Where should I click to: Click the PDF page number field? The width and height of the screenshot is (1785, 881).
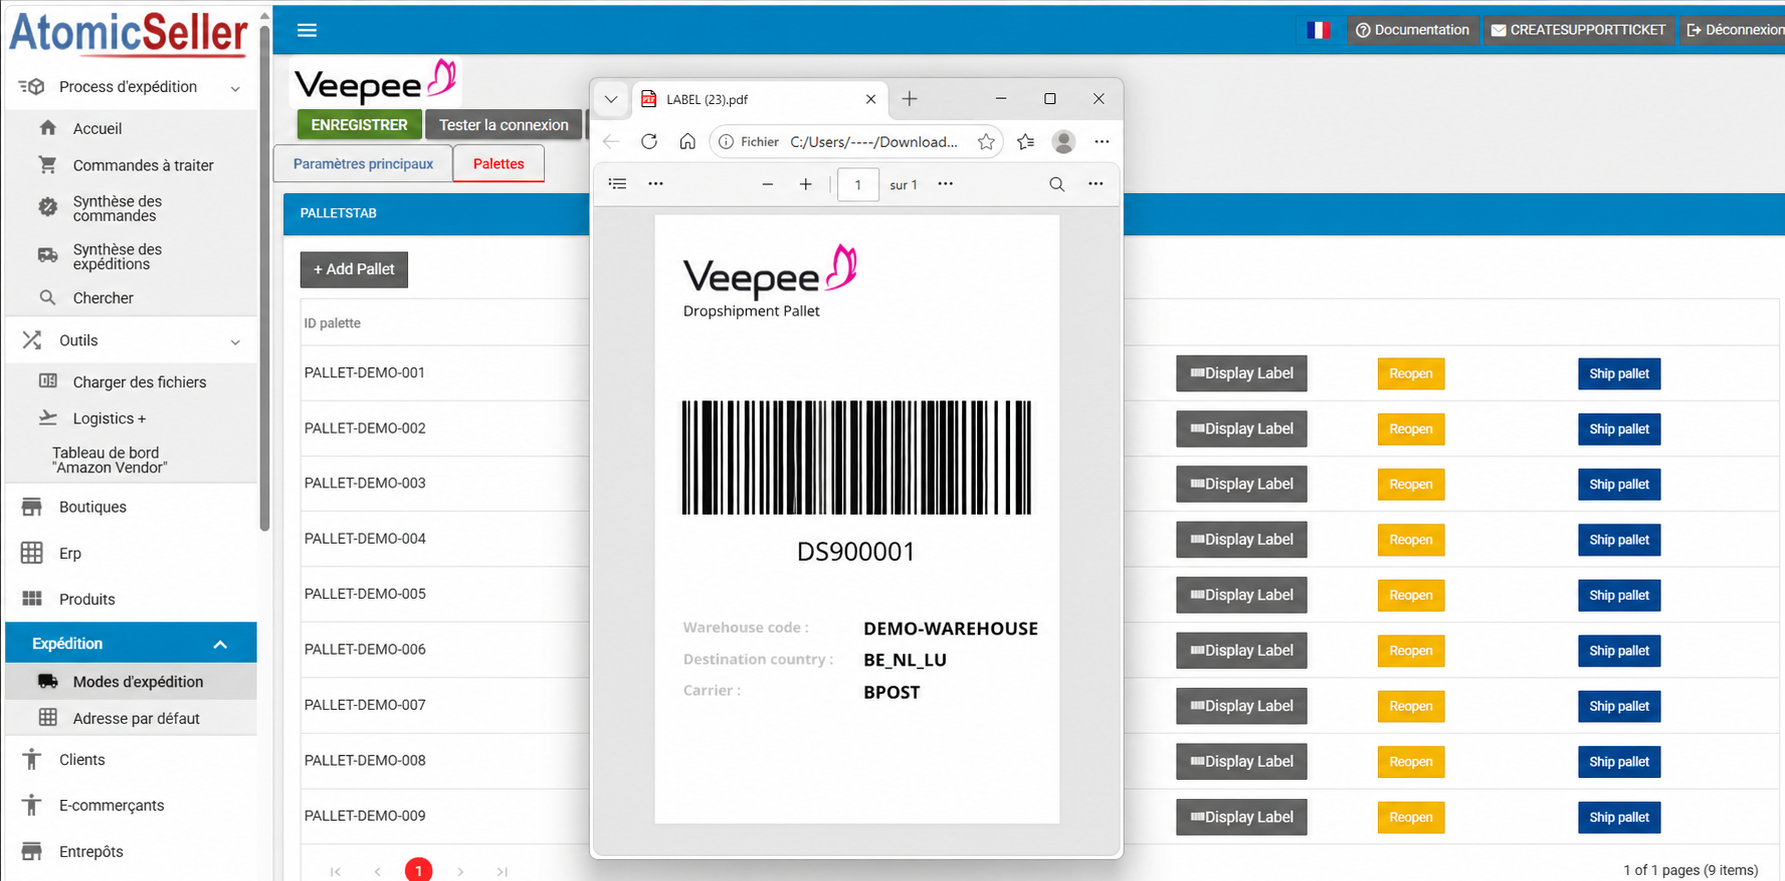click(x=858, y=185)
